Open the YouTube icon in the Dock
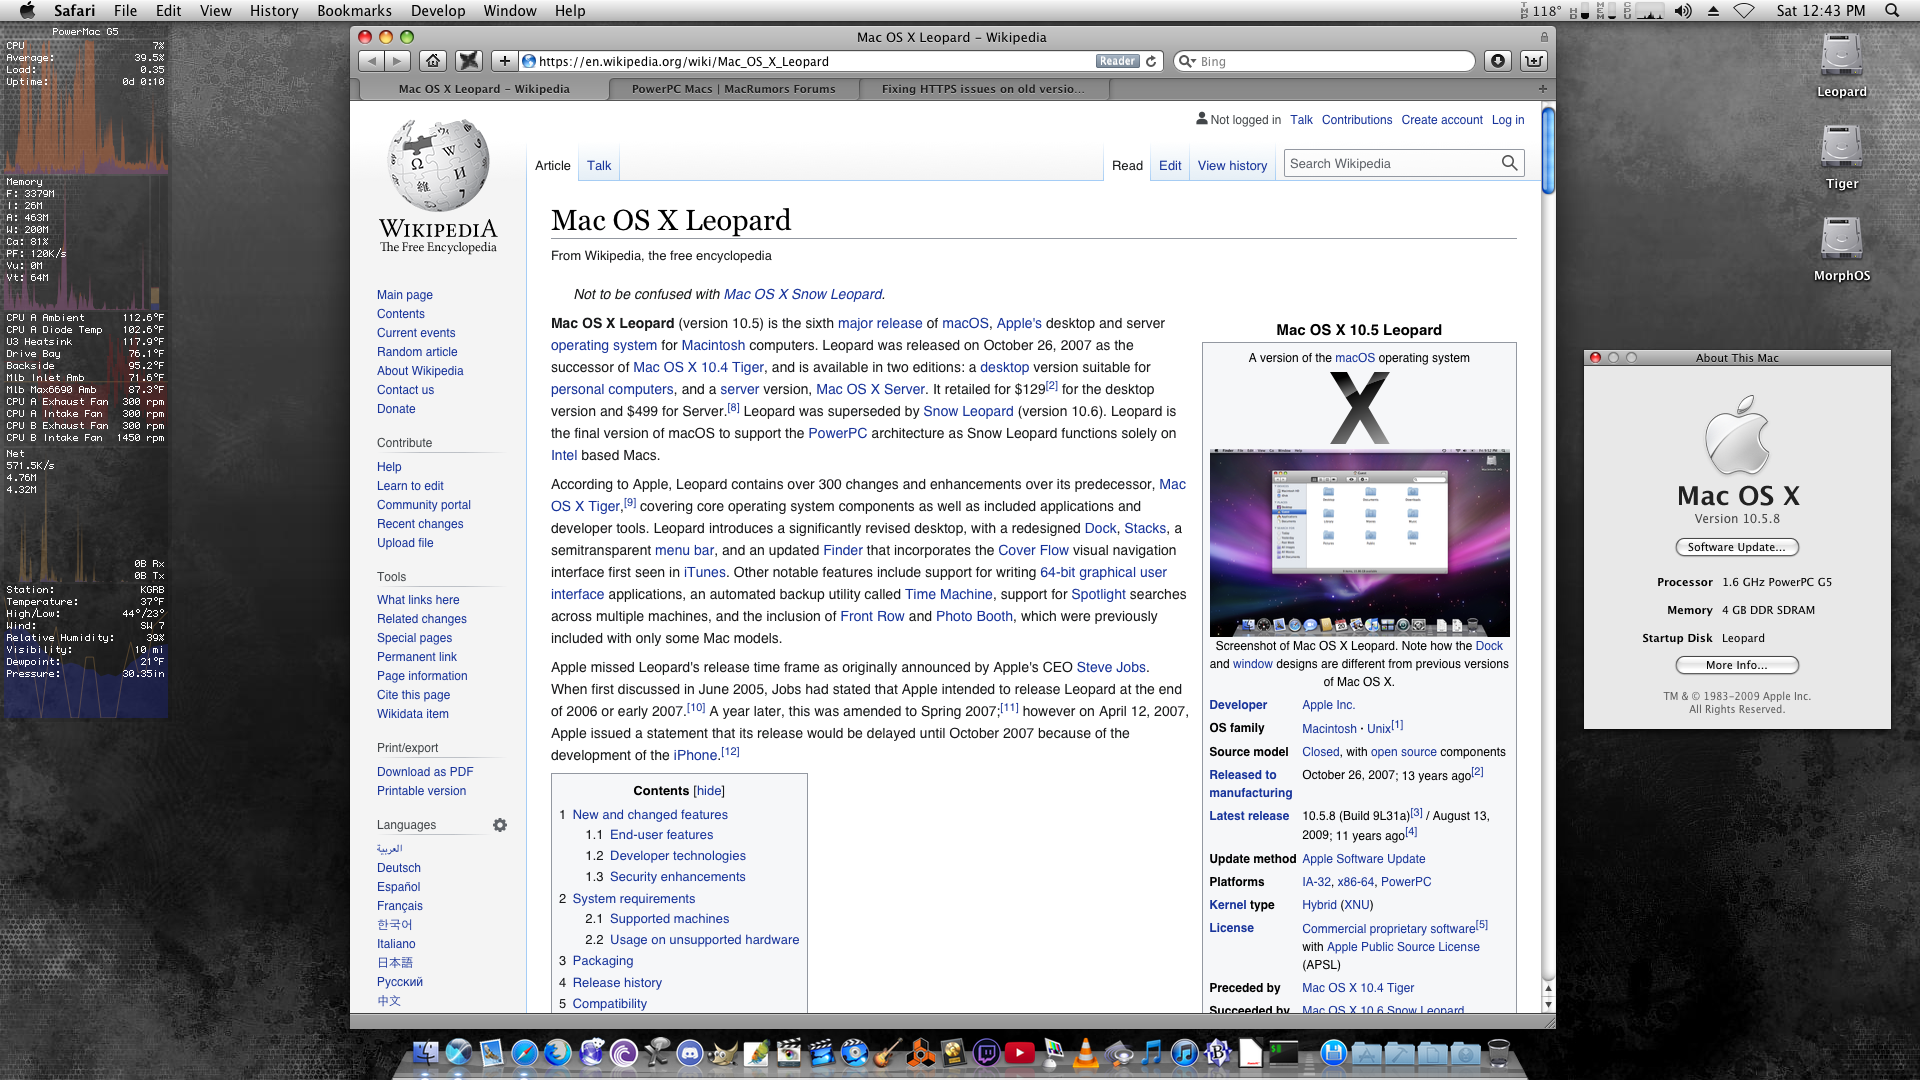This screenshot has width=1920, height=1080. point(1020,1052)
